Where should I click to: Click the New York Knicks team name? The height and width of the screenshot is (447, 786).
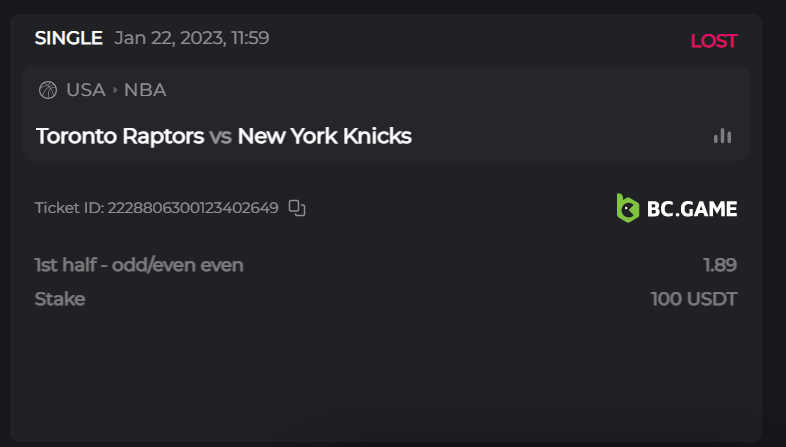point(325,136)
